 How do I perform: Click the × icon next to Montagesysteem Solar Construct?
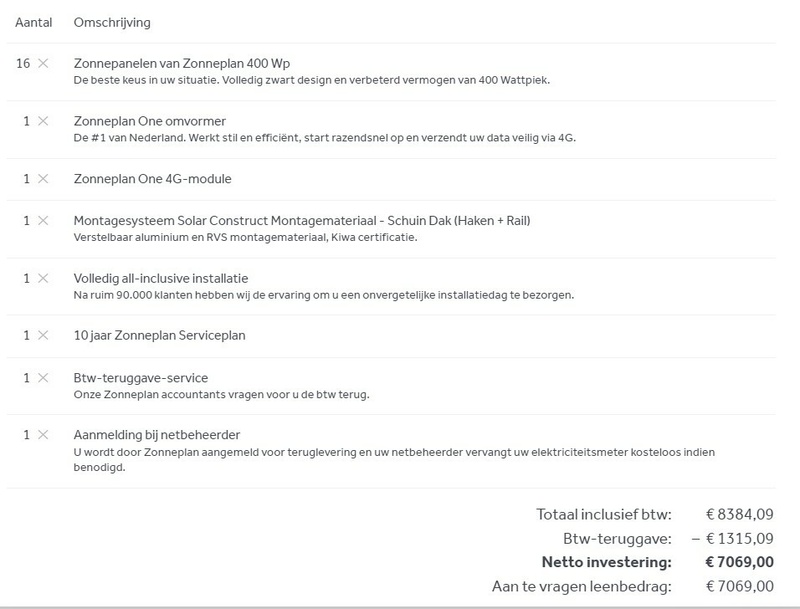(42, 221)
